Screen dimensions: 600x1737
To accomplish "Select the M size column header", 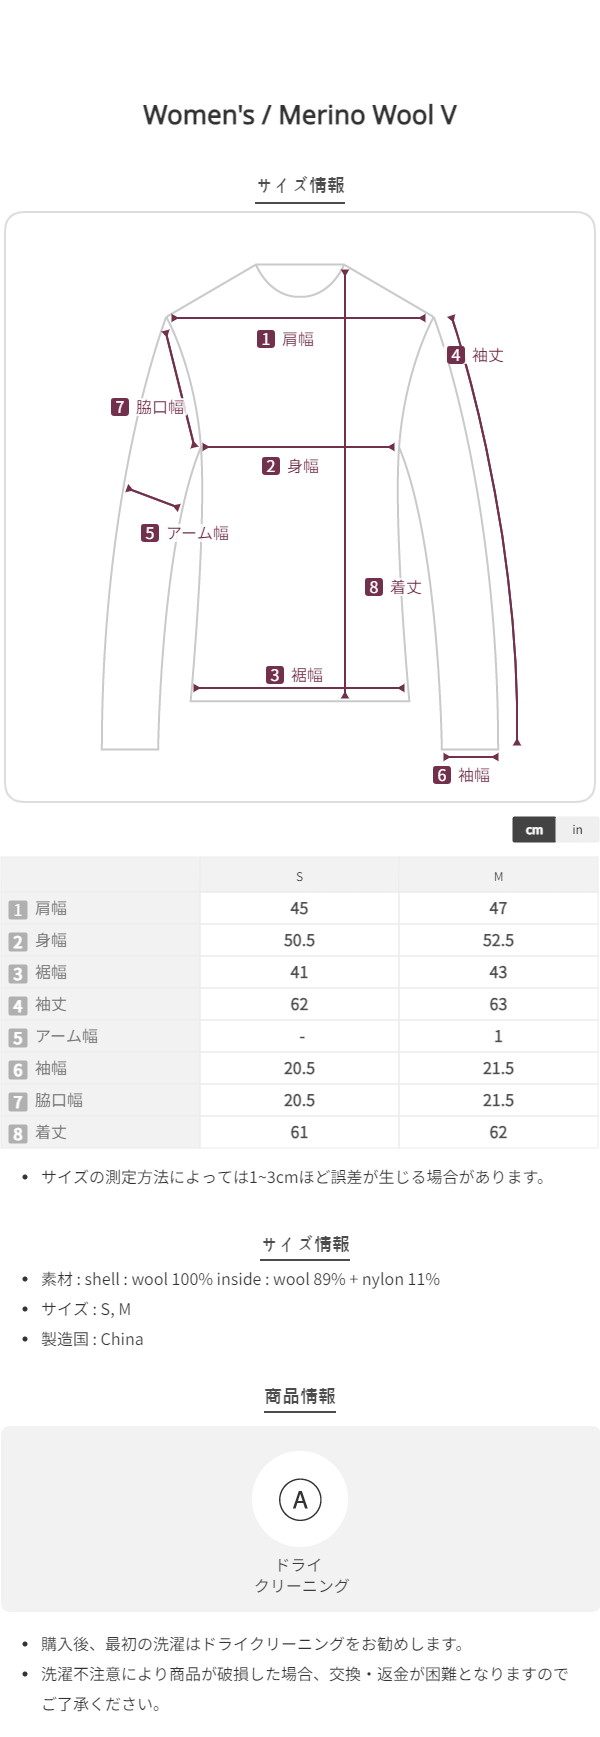I will tap(498, 877).
